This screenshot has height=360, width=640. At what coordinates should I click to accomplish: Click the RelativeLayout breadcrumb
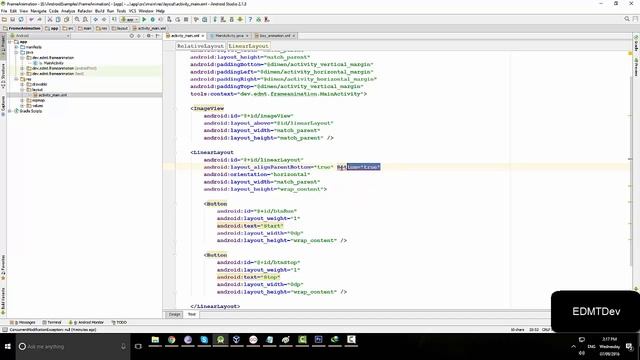pos(200,46)
